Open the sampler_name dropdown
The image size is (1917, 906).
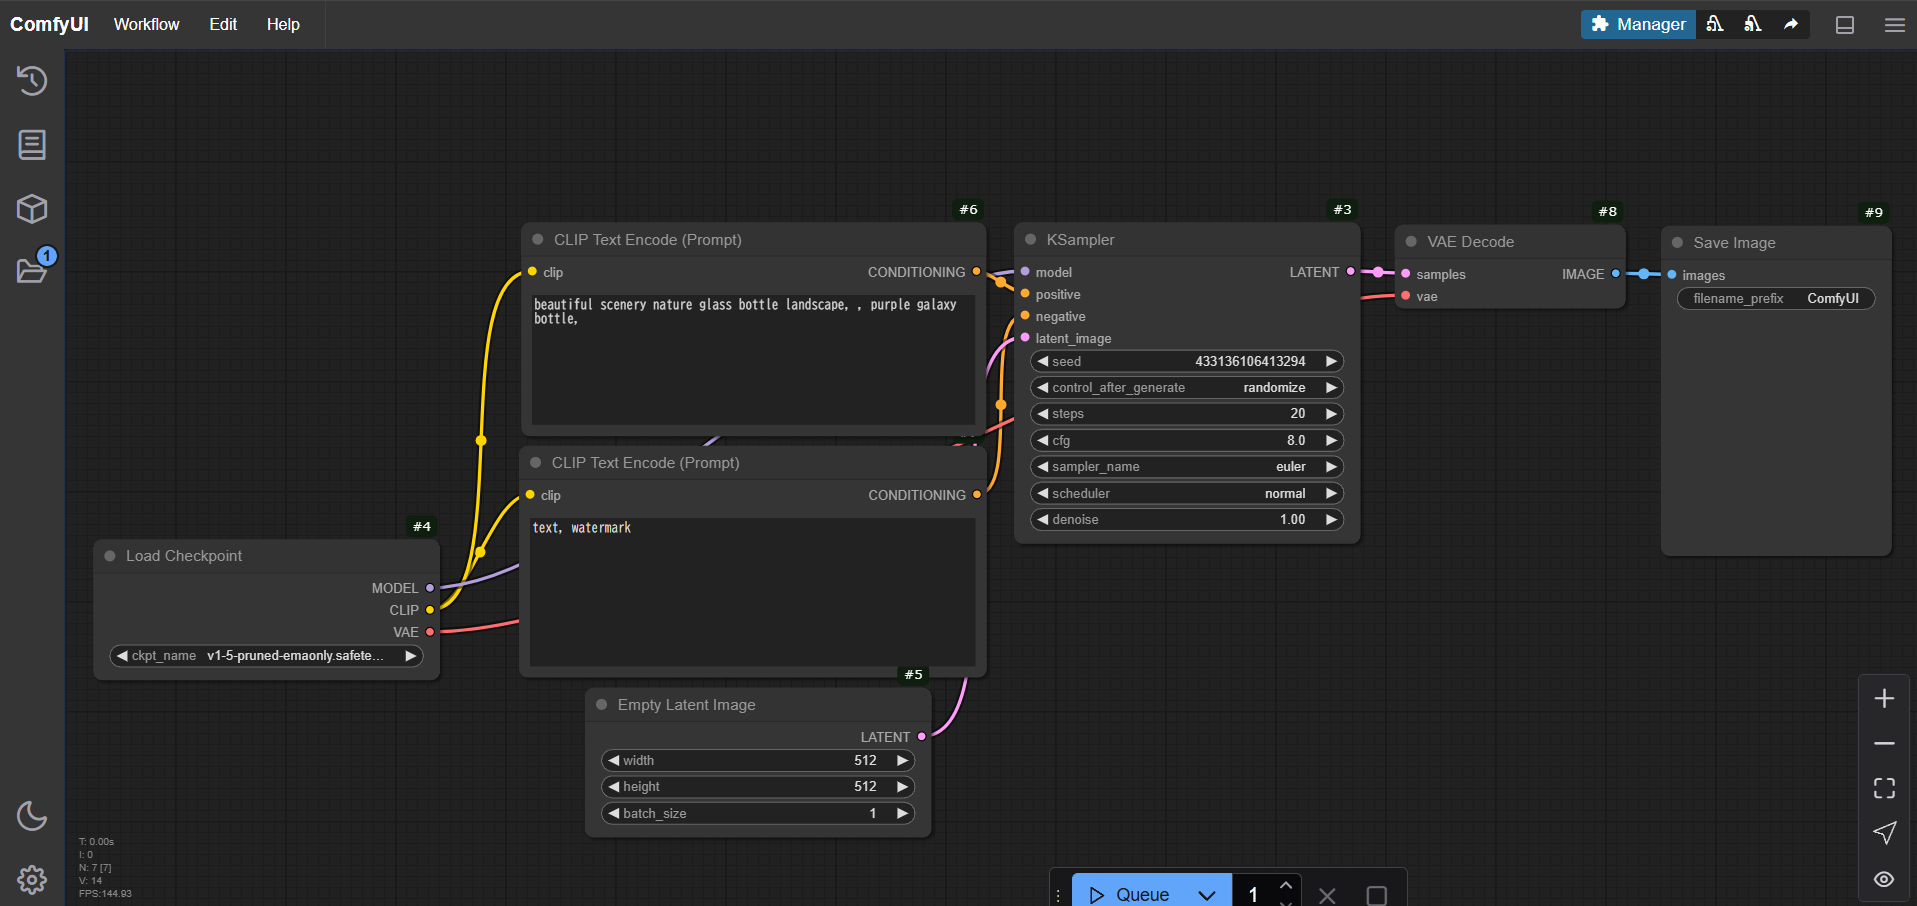(1186, 467)
